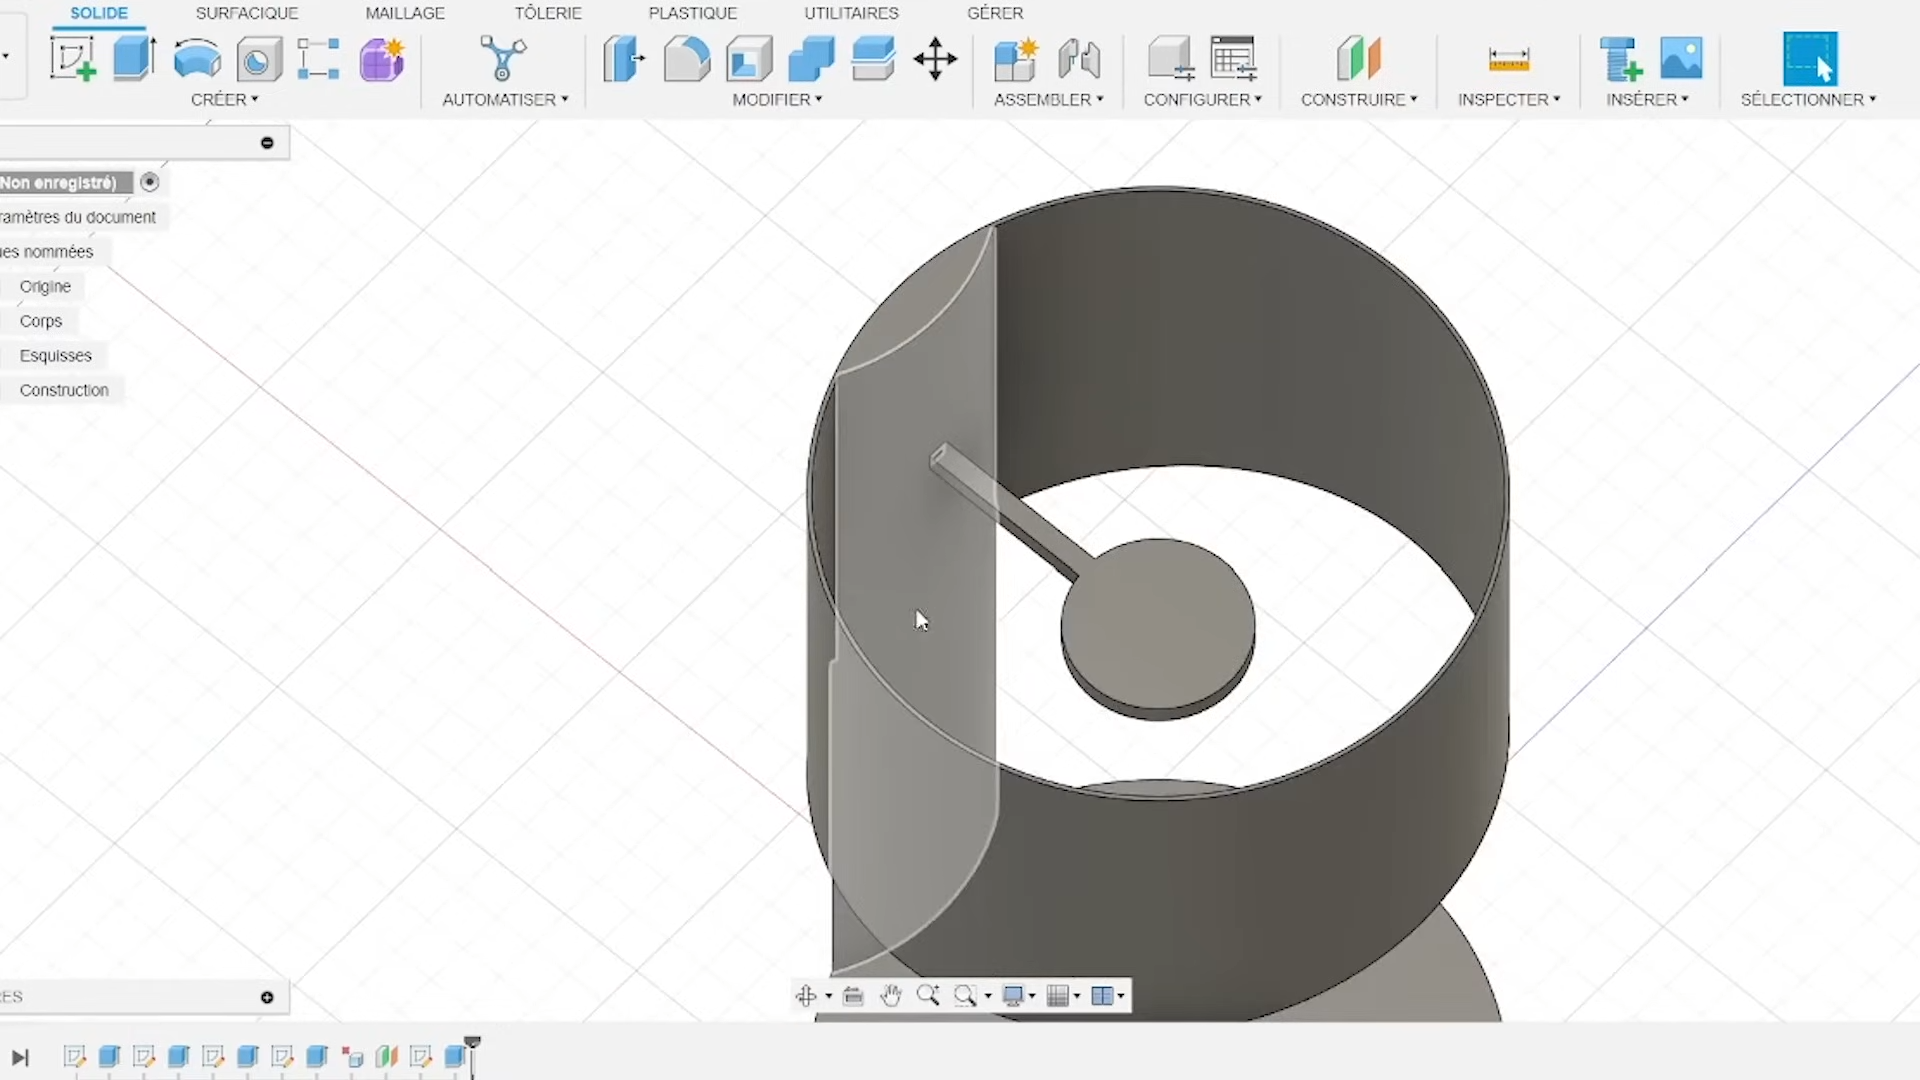Switch to the PLASTIQUE tab
The height and width of the screenshot is (1080, 1920).
(693, 13)
